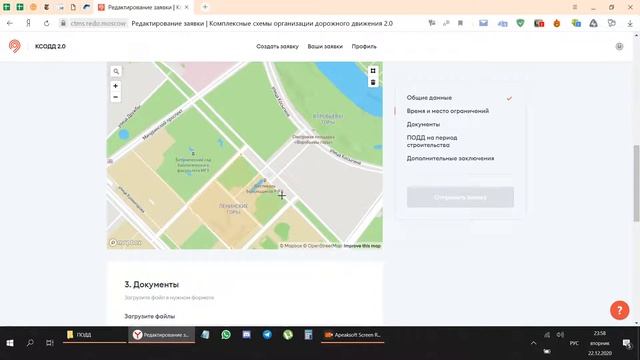640x360 pixels.
Task: Go to 'Документы' section in sidebar
Action: pyautogui.click(x=423, y=124)
